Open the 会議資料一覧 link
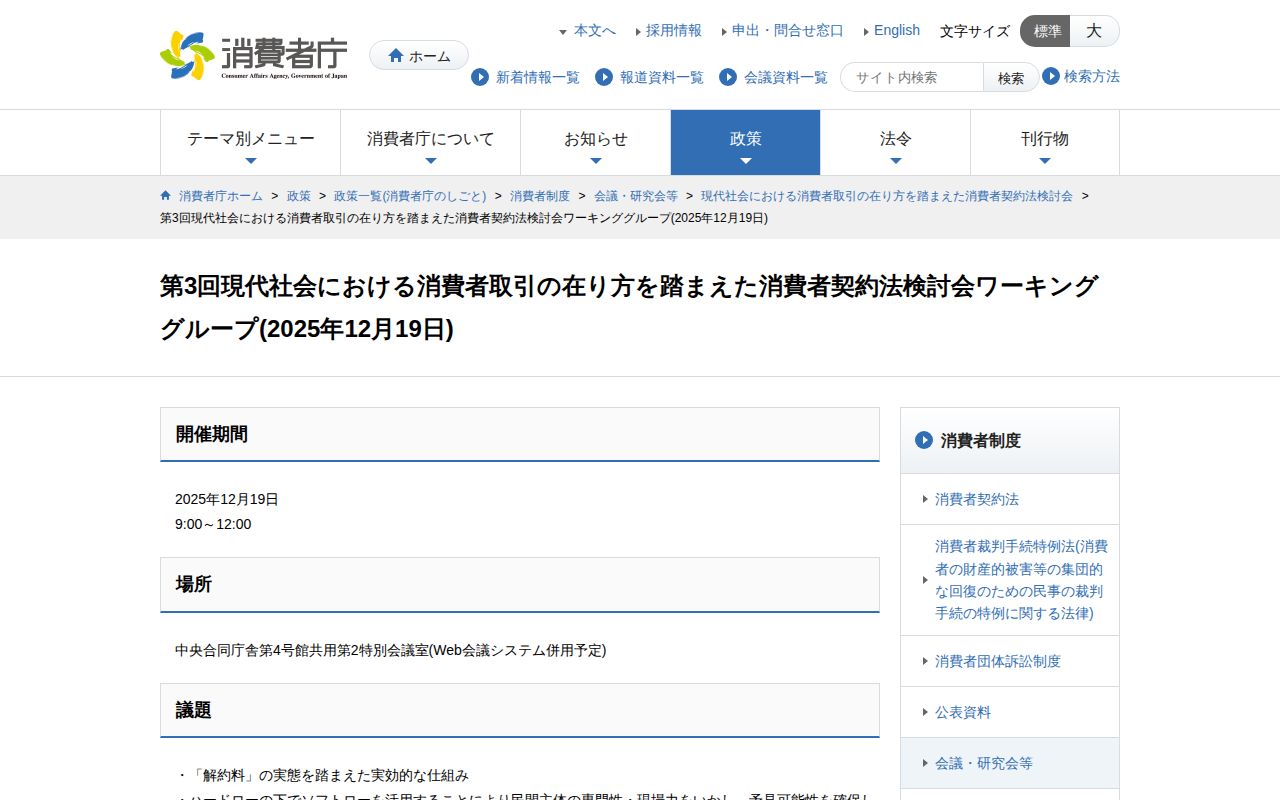This screenshot has height=800, width=1280. pos(786,77)
